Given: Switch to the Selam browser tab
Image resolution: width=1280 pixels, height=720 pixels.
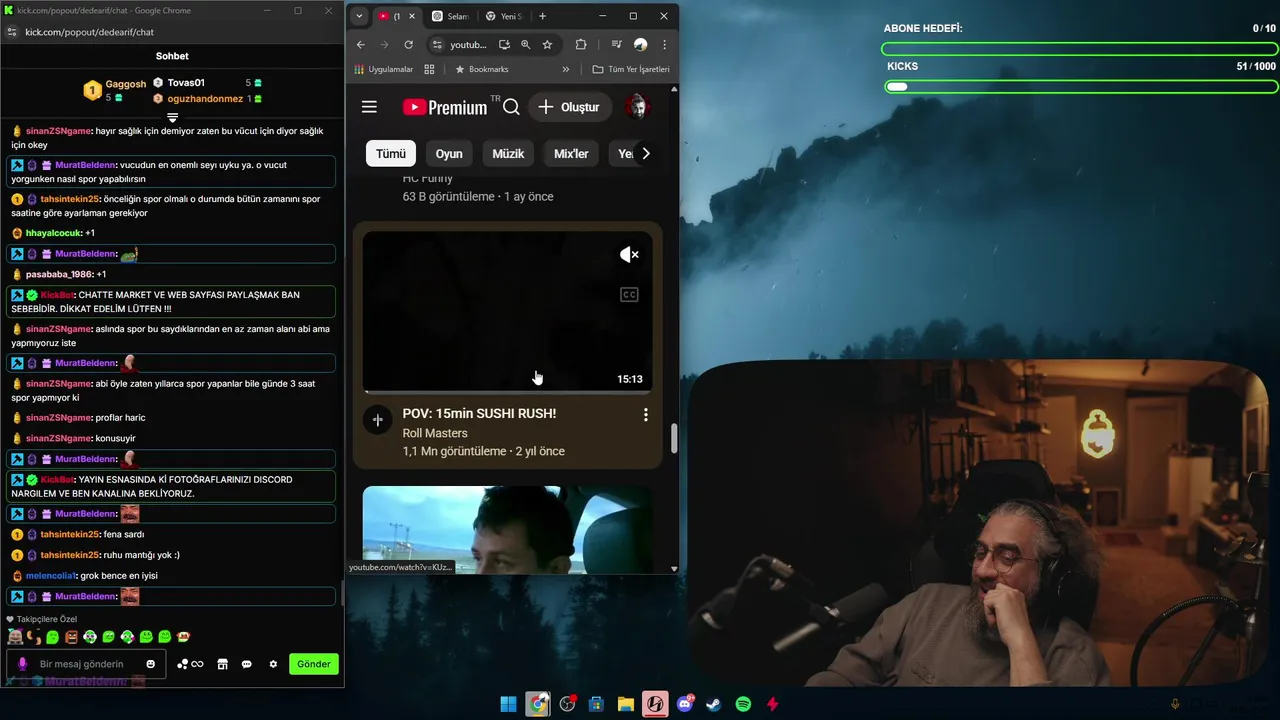Looking at the screenshot, I should click(450, 16).
